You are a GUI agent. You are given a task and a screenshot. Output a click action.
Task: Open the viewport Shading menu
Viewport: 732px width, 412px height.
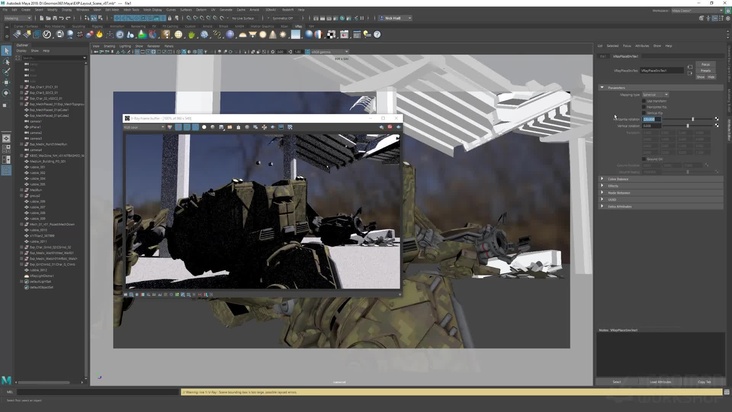(x=109, y=46)
